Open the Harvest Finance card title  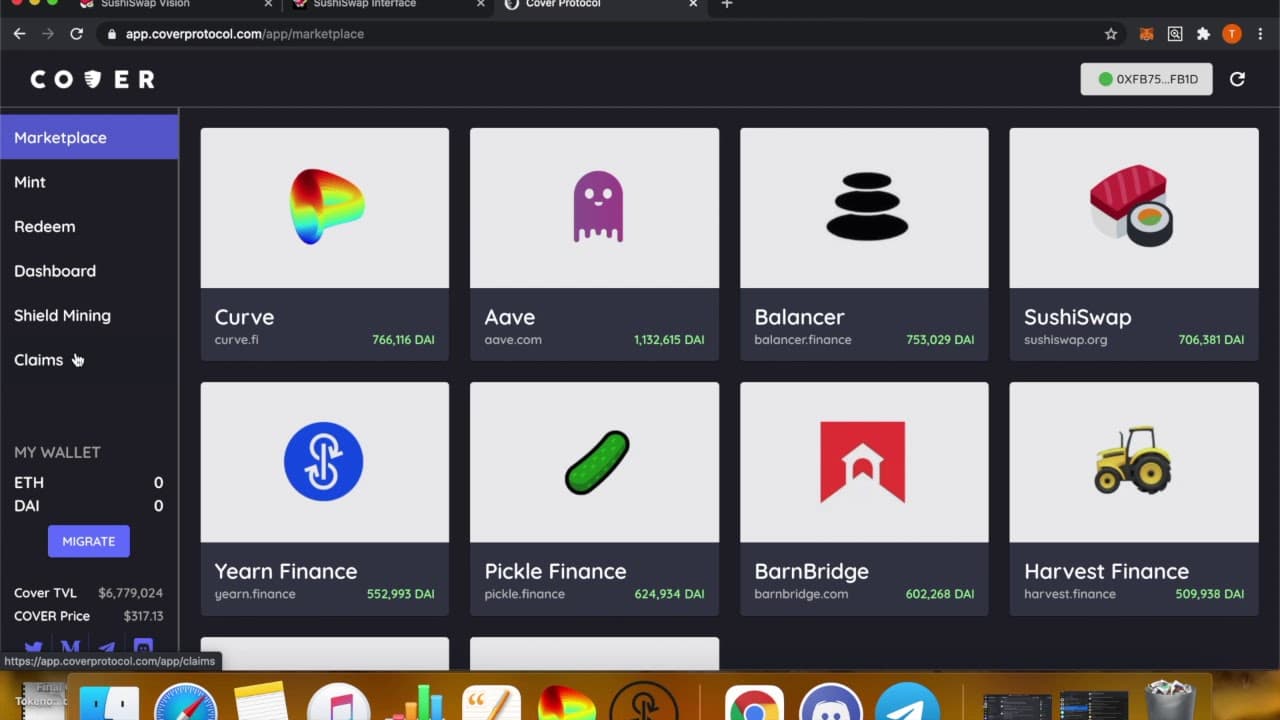point(1107,571)
